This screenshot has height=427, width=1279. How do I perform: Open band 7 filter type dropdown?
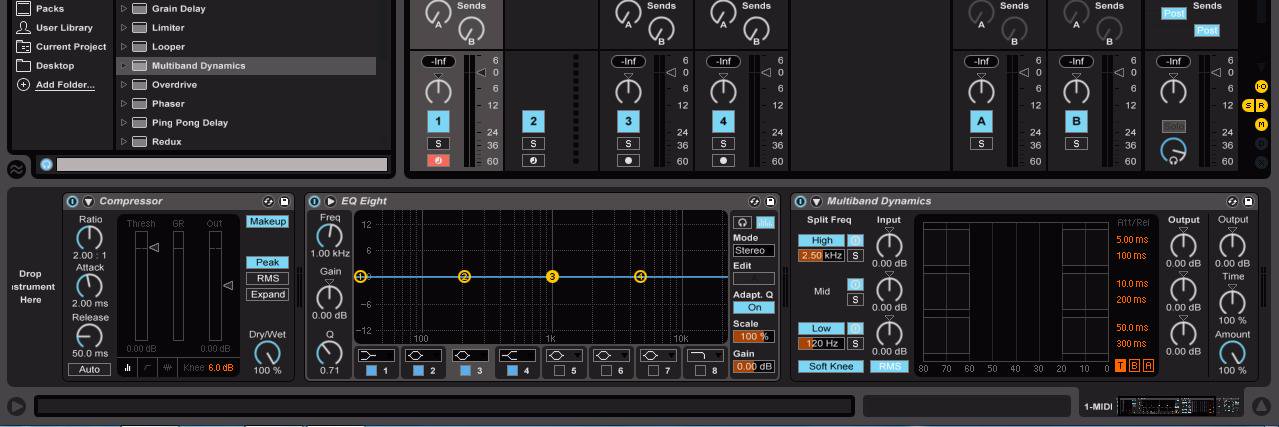(x=659, y=355)
